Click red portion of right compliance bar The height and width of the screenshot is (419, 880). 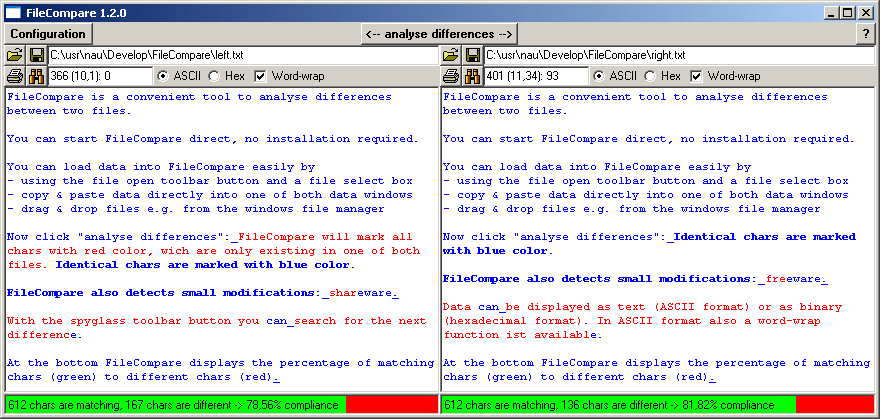click(835, 405)
